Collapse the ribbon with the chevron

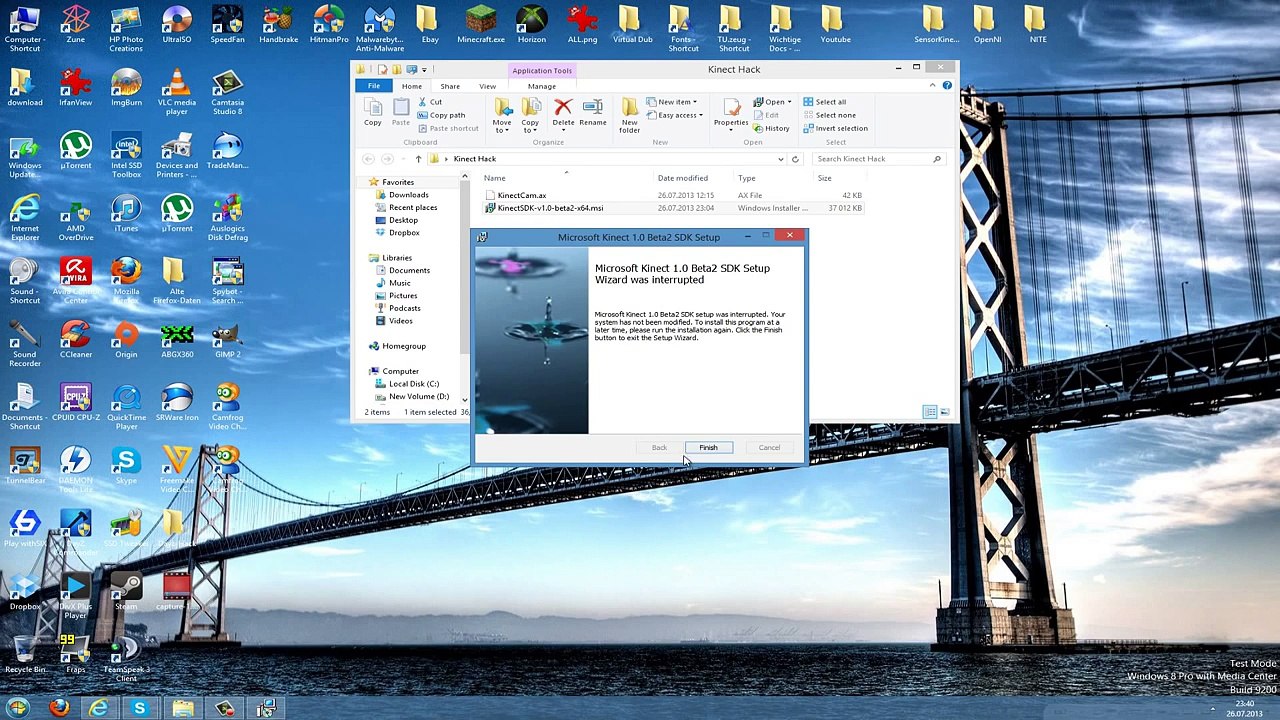pyautogui.click(x=932, y=86)
